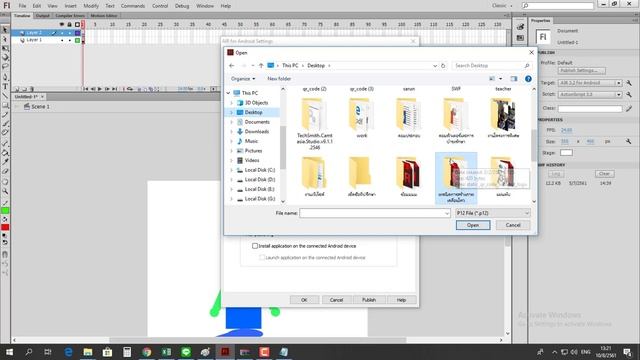The width and height of the screenshot is (640, 360).
Task: Click the Open button in file dialog
Action: pos(473,225)
